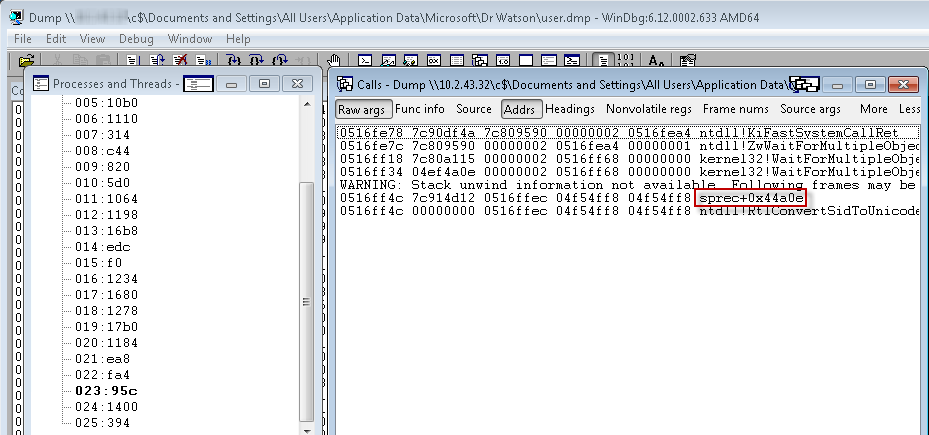Click the hand breakpoint icon
Screen dimensions: 929x435
[x=335, y=61]
